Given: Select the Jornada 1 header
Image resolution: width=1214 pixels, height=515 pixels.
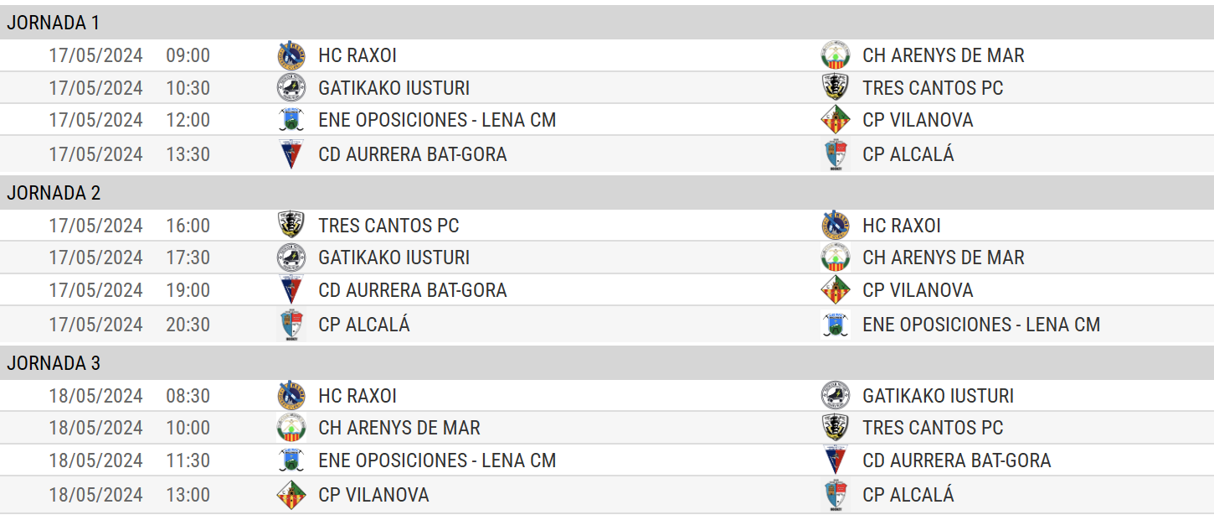Looking at the screenshot, I should pyautogui.click(x=607, y=22).
